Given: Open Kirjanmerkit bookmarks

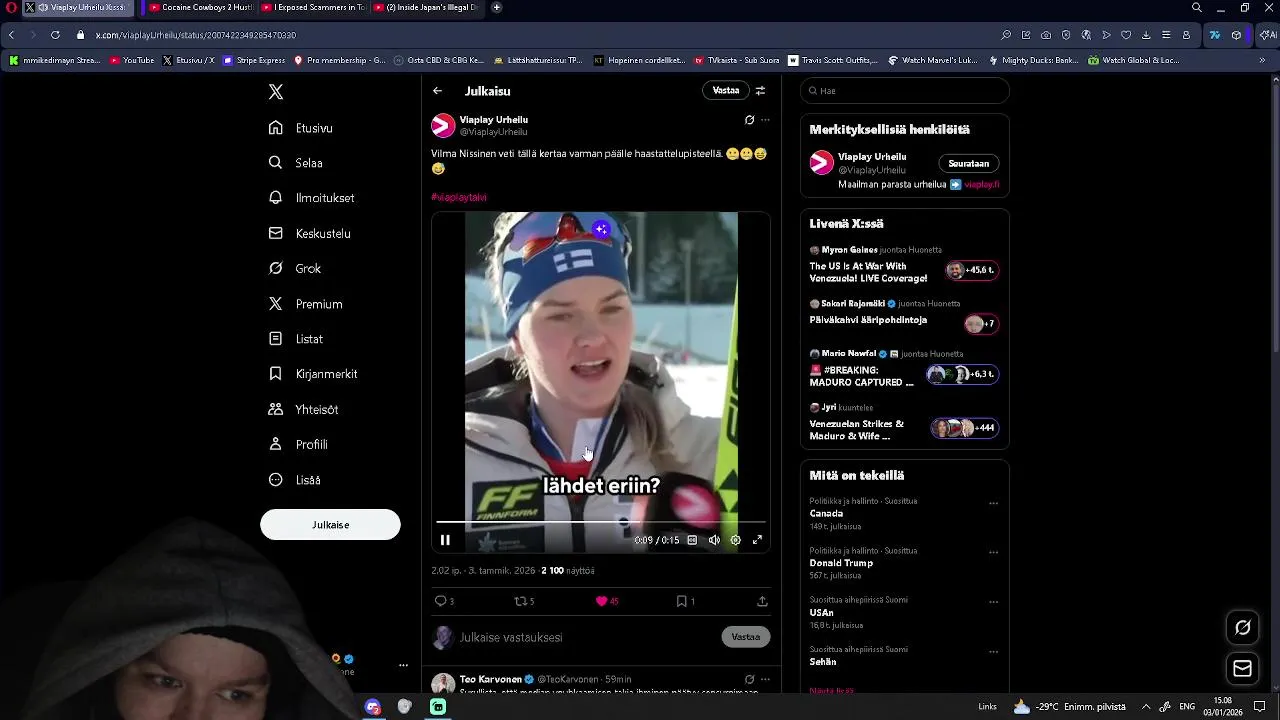Looking at the screenshot, I should [x=312, y=374].
